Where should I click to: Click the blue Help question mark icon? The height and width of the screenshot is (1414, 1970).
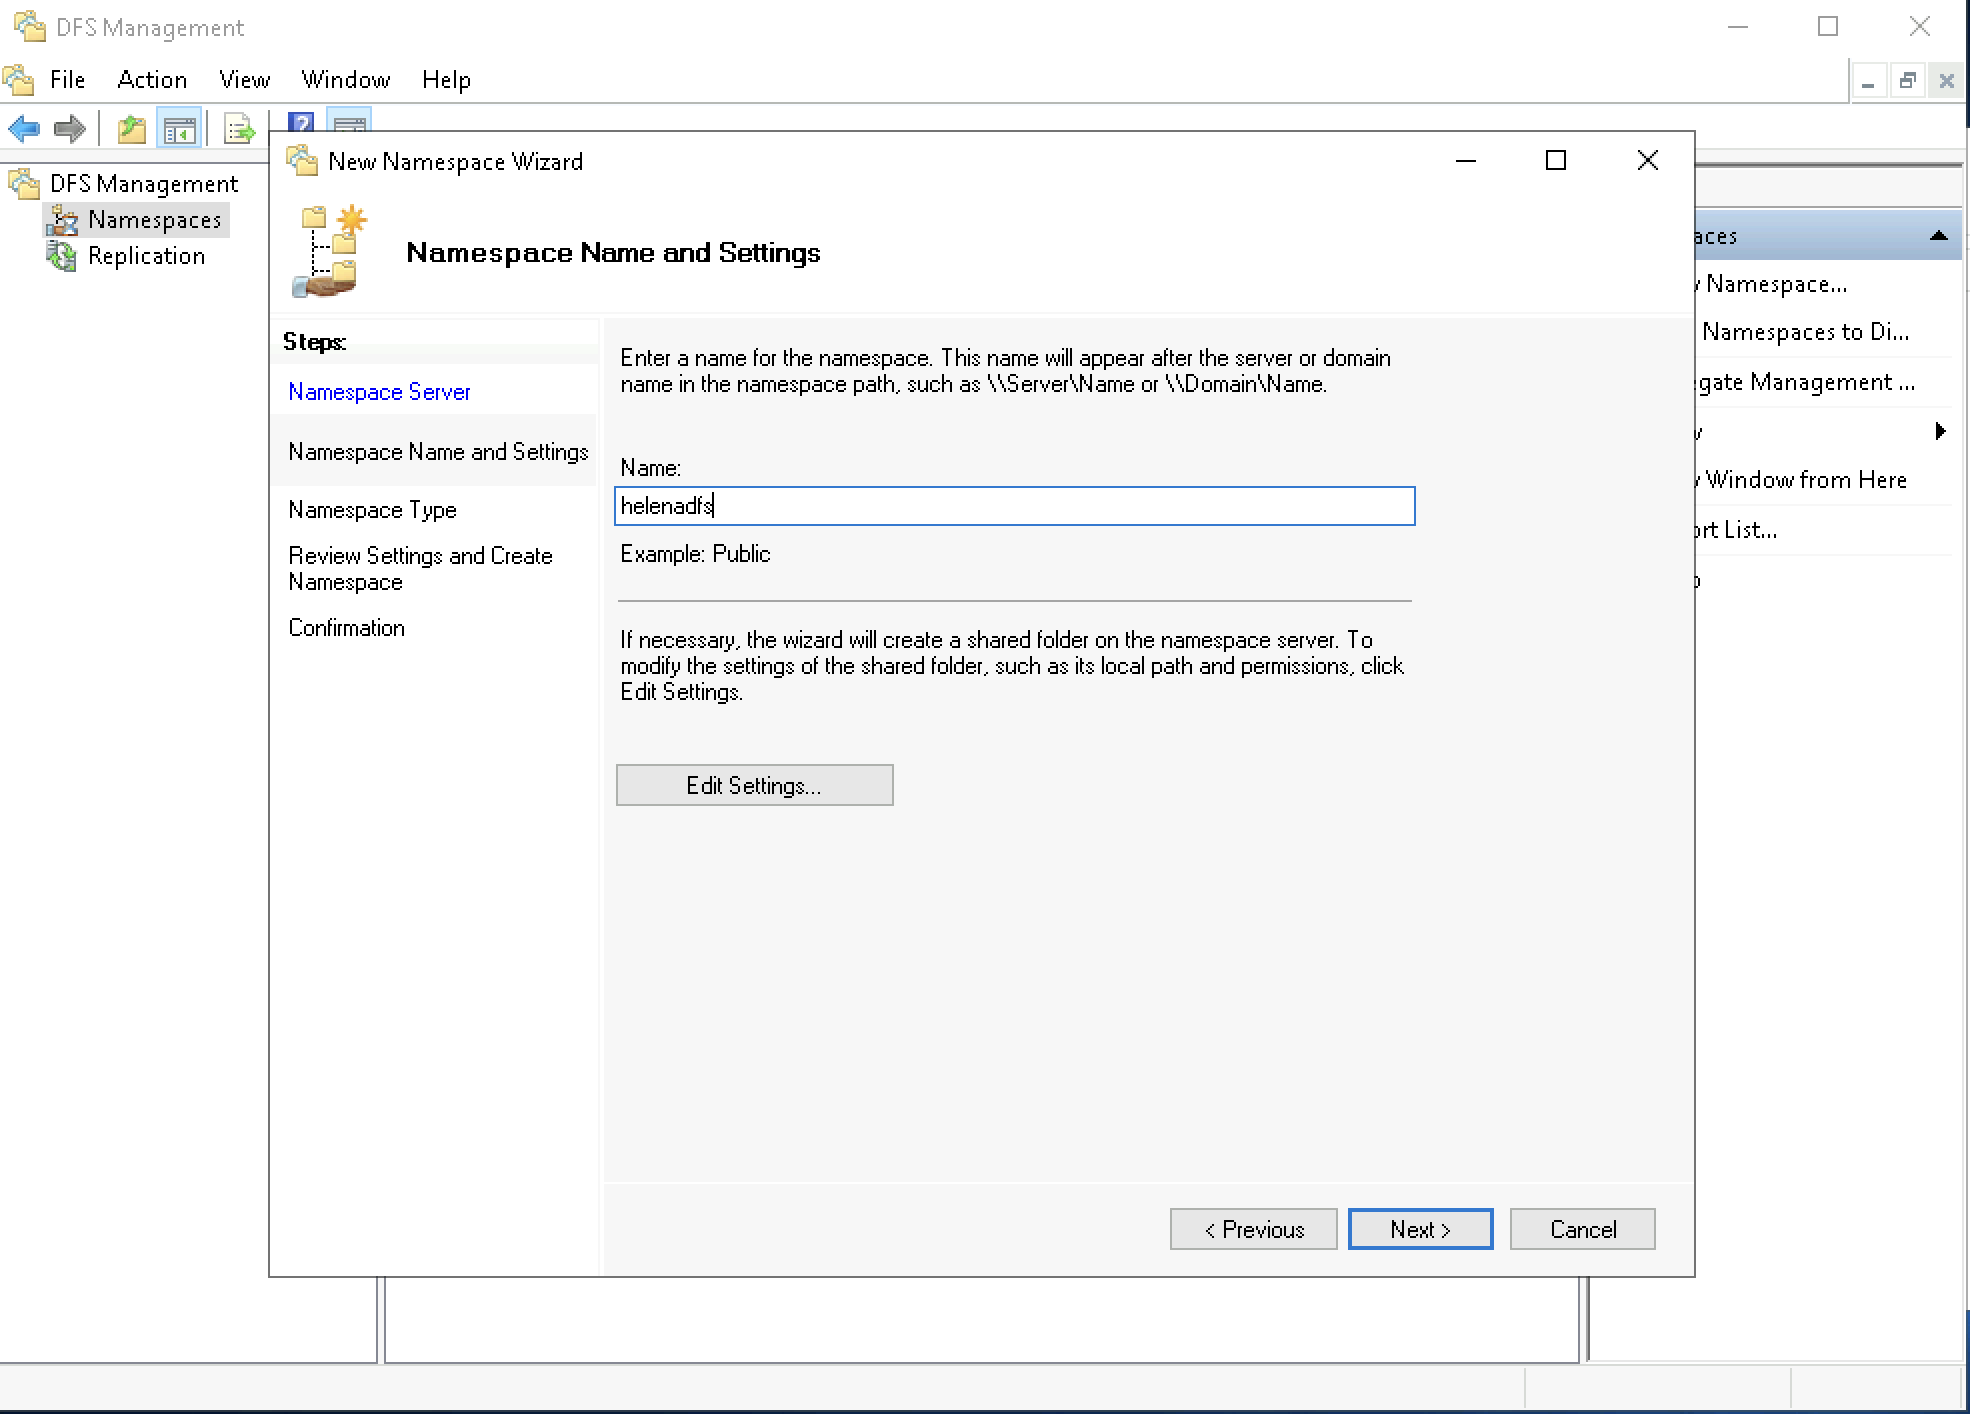tap(301, 122)
